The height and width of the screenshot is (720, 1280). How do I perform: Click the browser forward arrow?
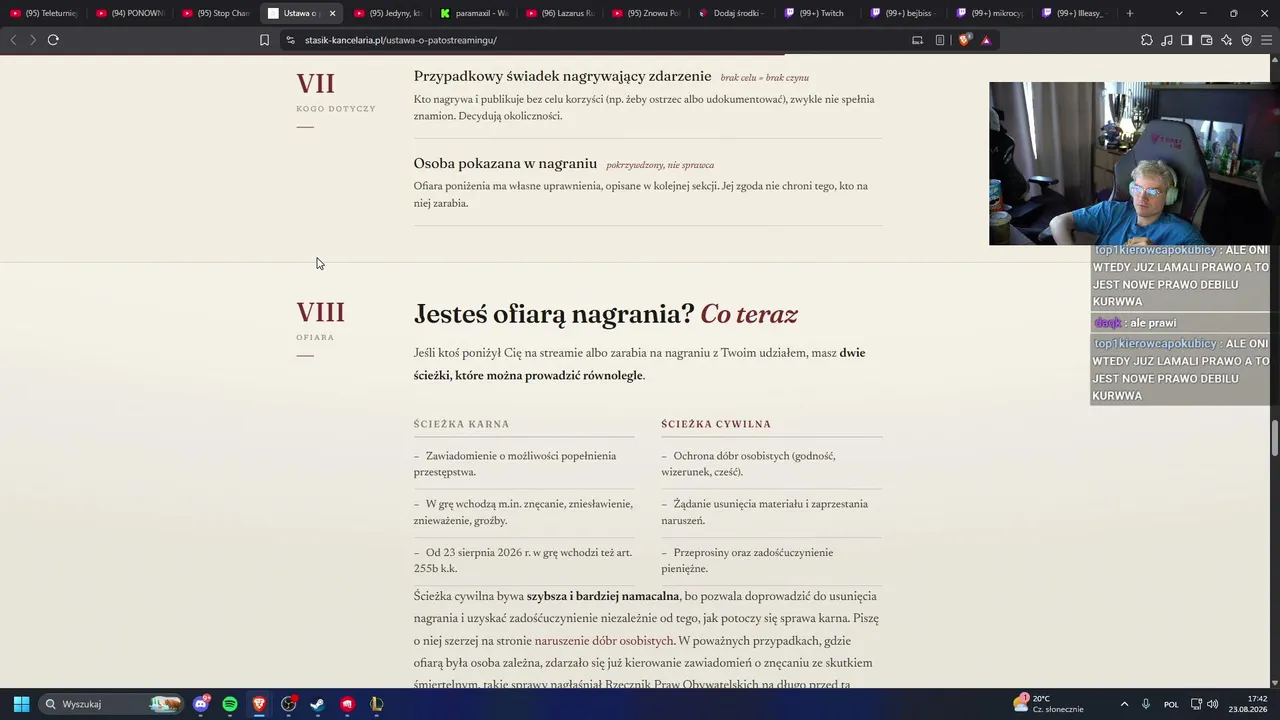coord(32,40)
